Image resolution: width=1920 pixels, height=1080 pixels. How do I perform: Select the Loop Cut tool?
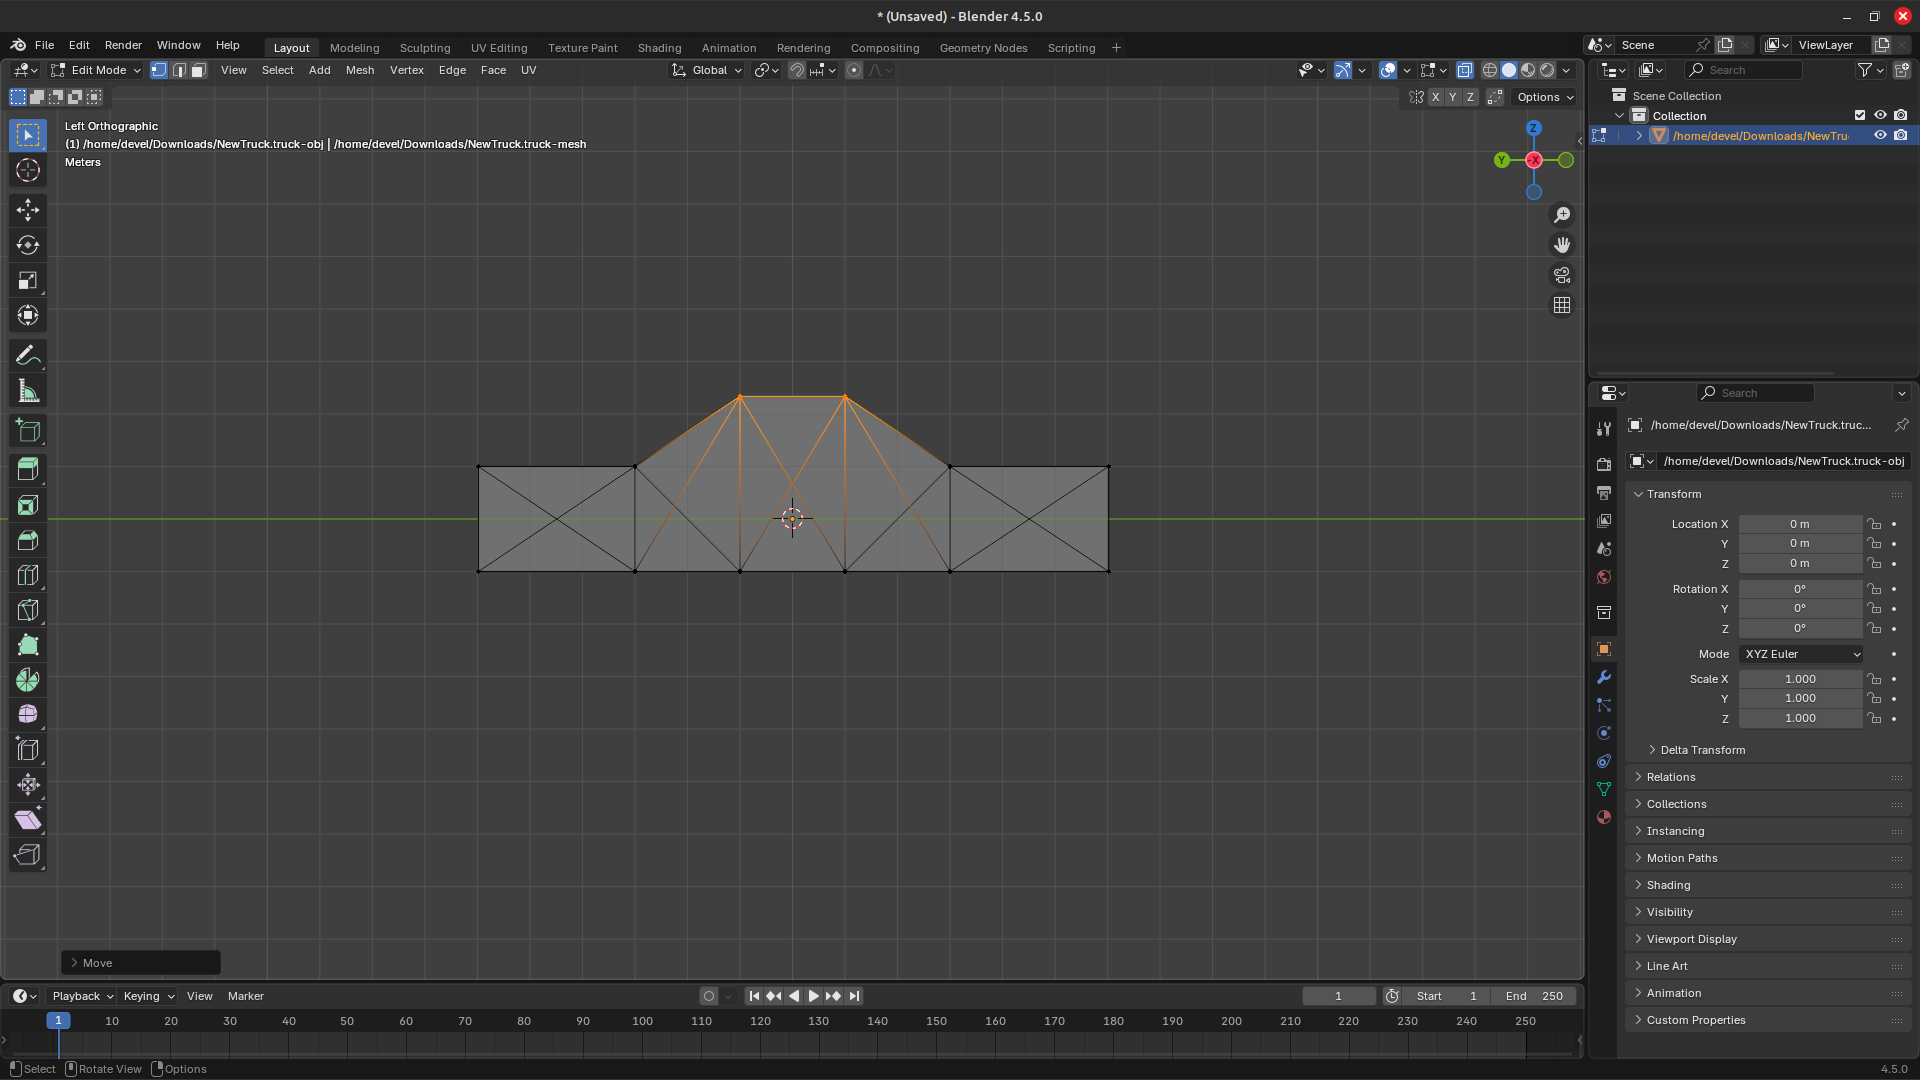pyautogui.click(x=28, y=575)
